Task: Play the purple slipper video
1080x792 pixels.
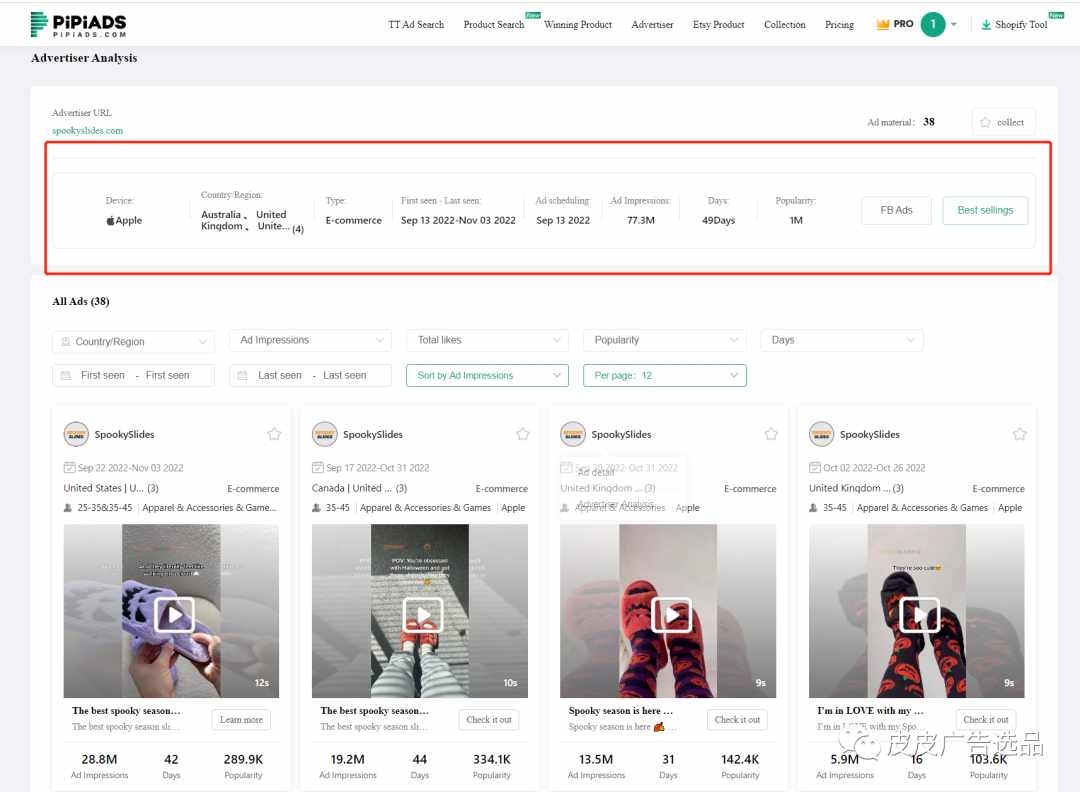Action: [x=174, y=614]
